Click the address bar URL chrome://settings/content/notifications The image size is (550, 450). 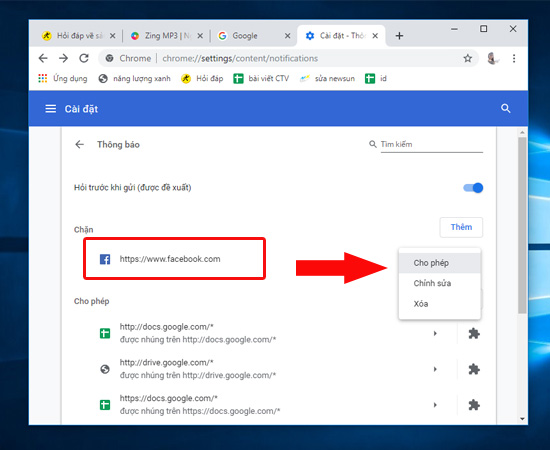coord(240,59)
